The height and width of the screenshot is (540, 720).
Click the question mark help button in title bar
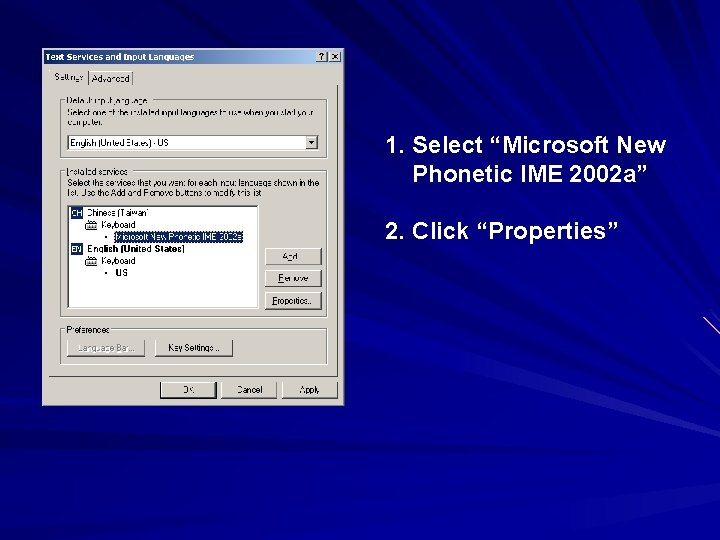coord(322,56)
